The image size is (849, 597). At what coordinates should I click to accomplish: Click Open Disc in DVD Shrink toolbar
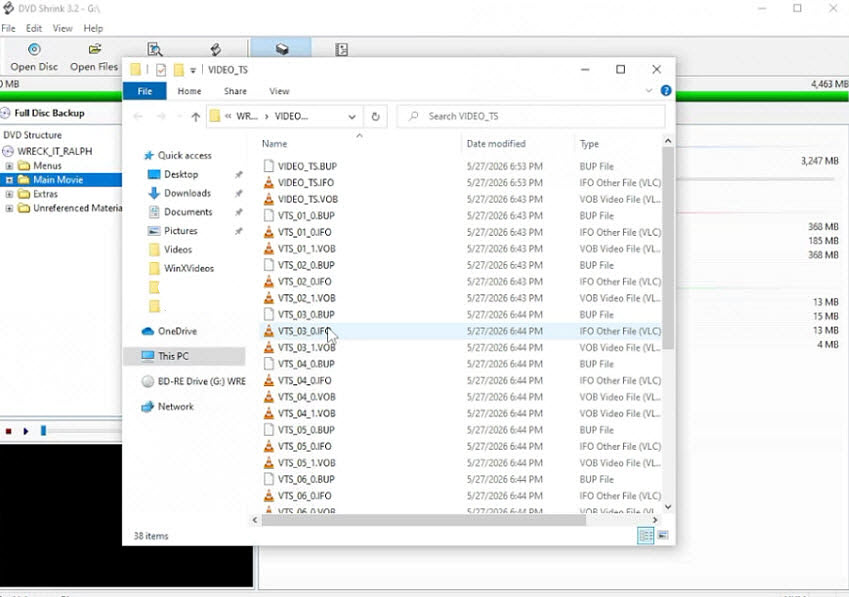click(x=34, y=57)
